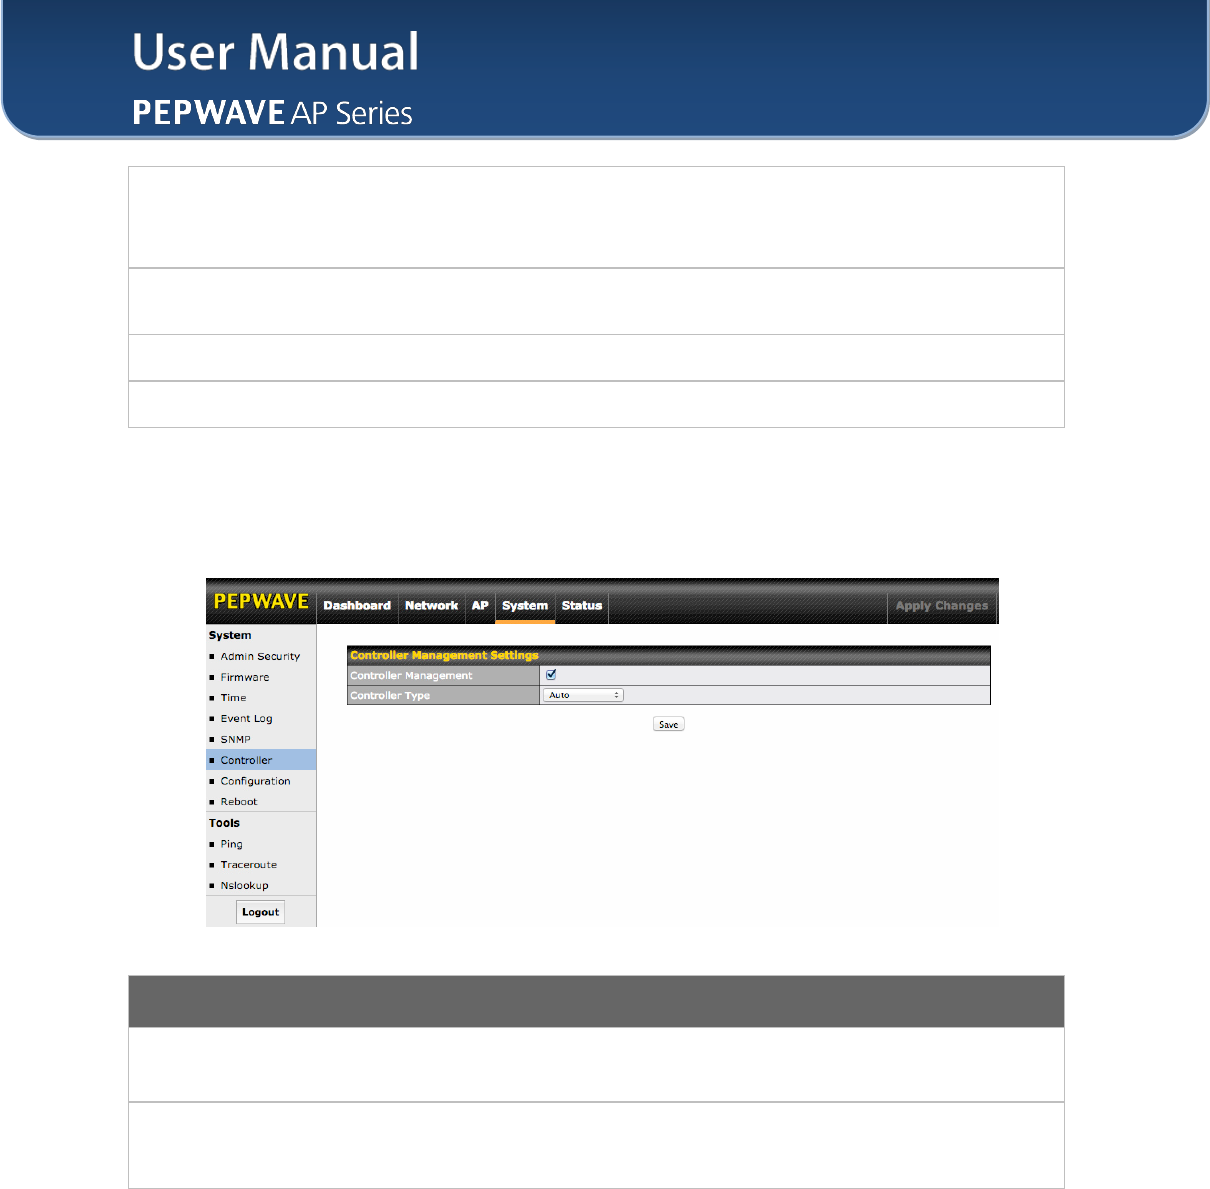Click the Controller Type label
The width and height of the screenshot is (1210, 1189).
(x=390, y=695)
